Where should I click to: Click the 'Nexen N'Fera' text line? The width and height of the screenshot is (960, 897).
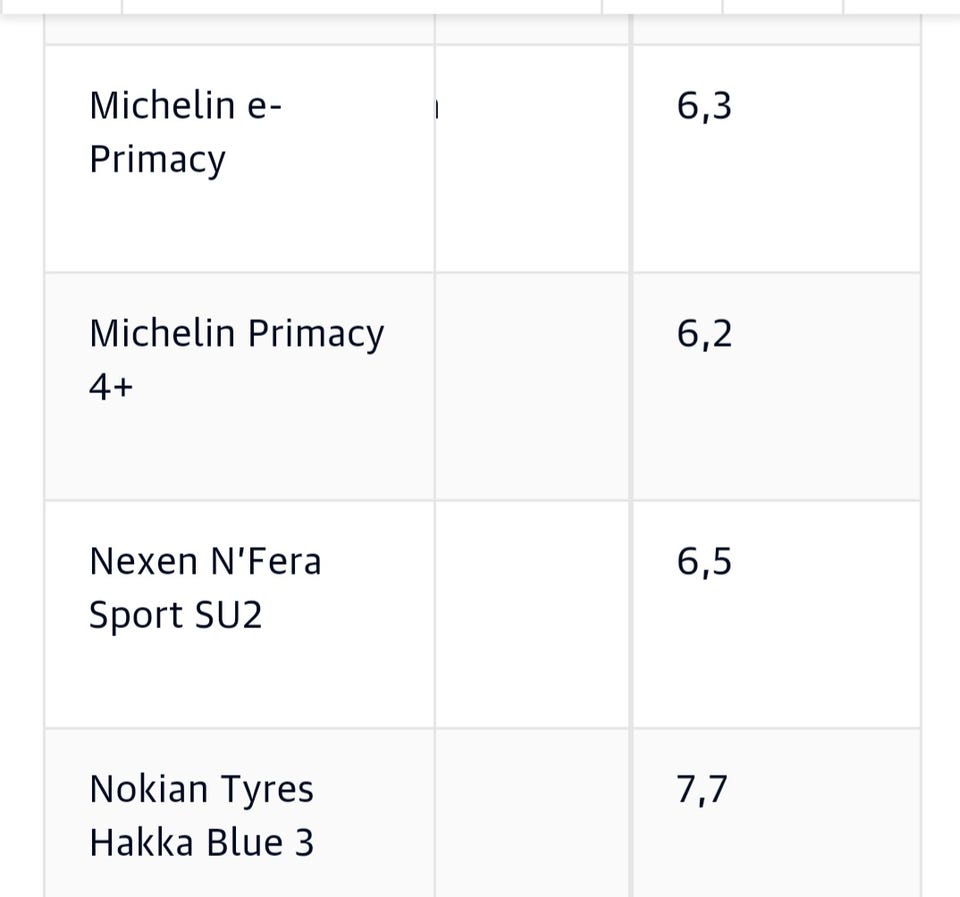pyautogui.click(x=205, y=561)
